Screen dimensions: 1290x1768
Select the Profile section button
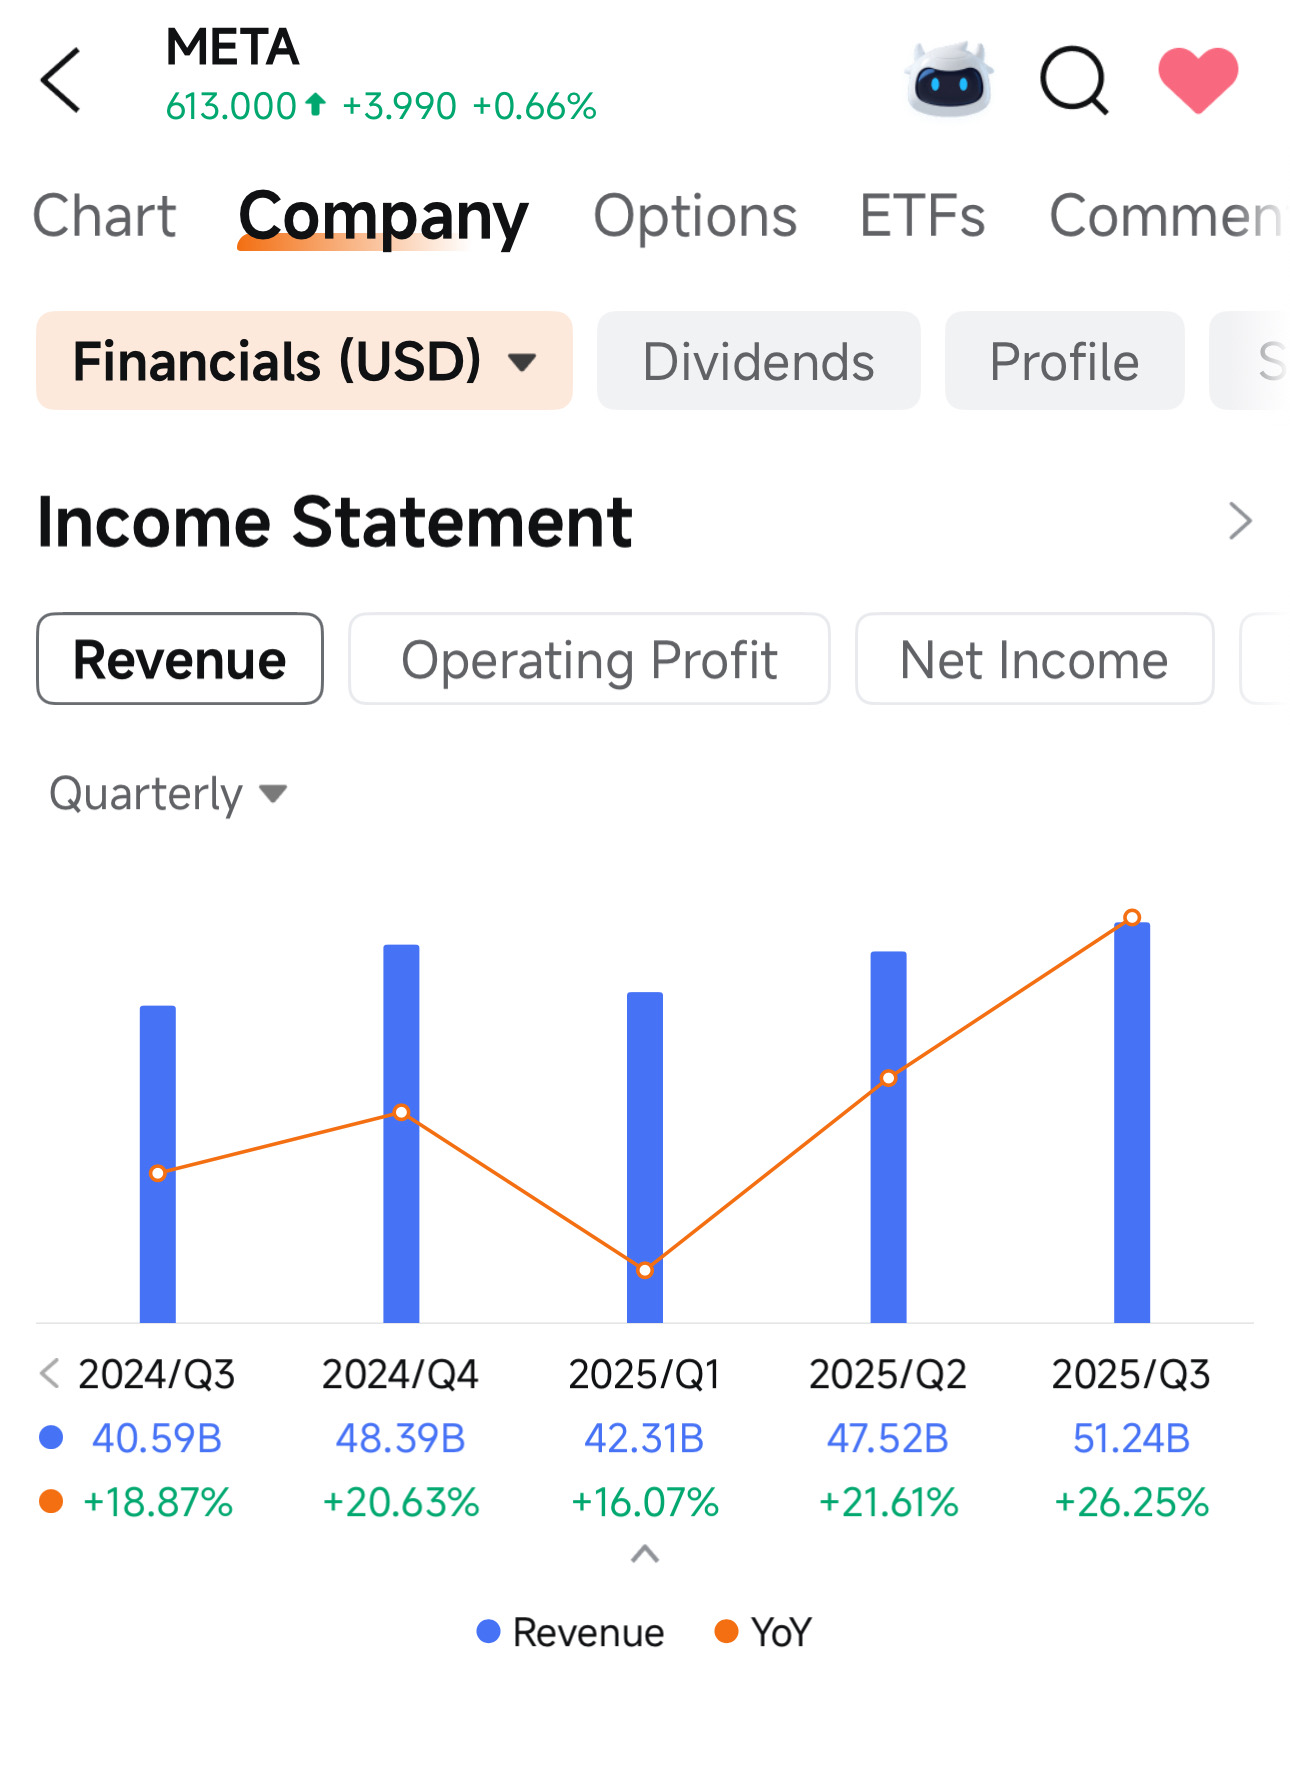(1064, 361)
